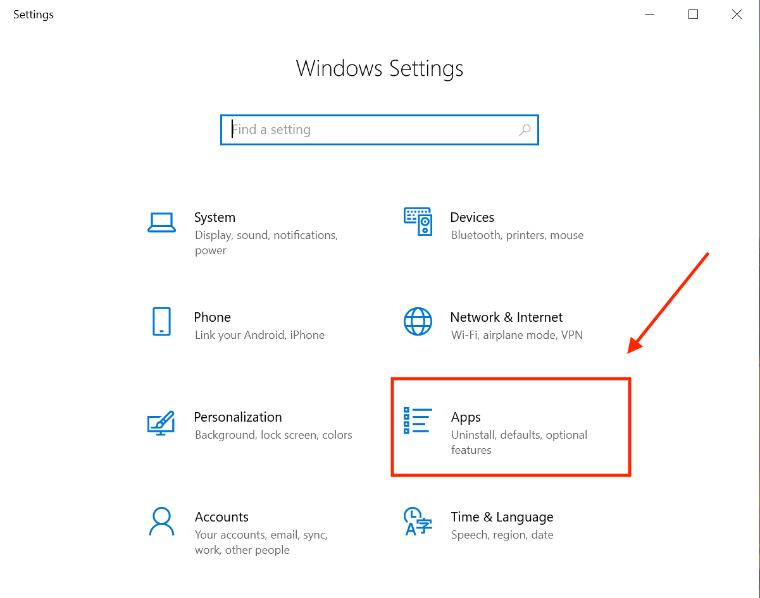760x598 pixels.
Task: Open the Time & Language icon
Action: coord(417,521)
